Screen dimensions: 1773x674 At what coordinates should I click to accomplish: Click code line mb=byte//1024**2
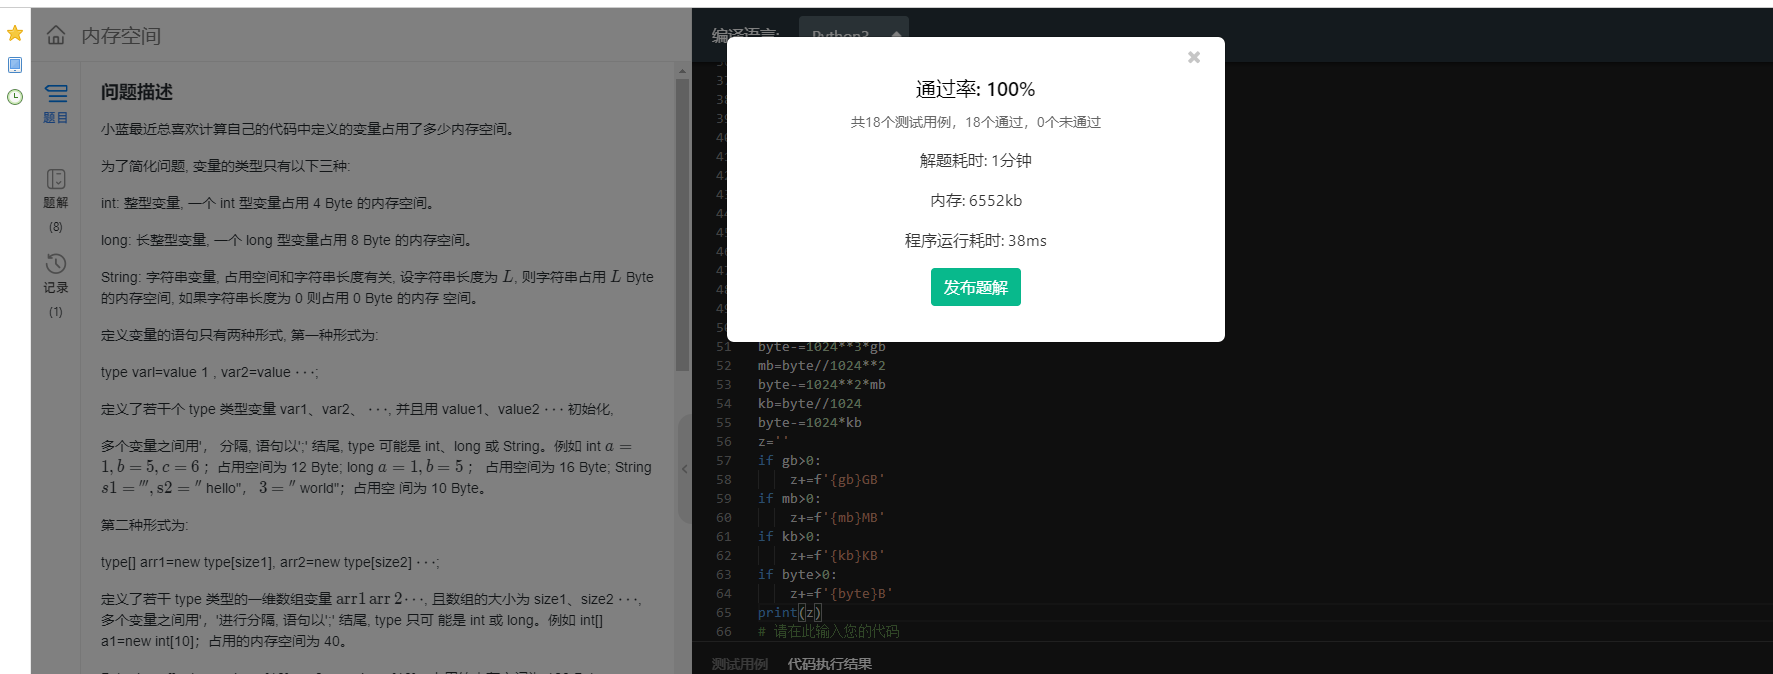[x=821, y=365]
